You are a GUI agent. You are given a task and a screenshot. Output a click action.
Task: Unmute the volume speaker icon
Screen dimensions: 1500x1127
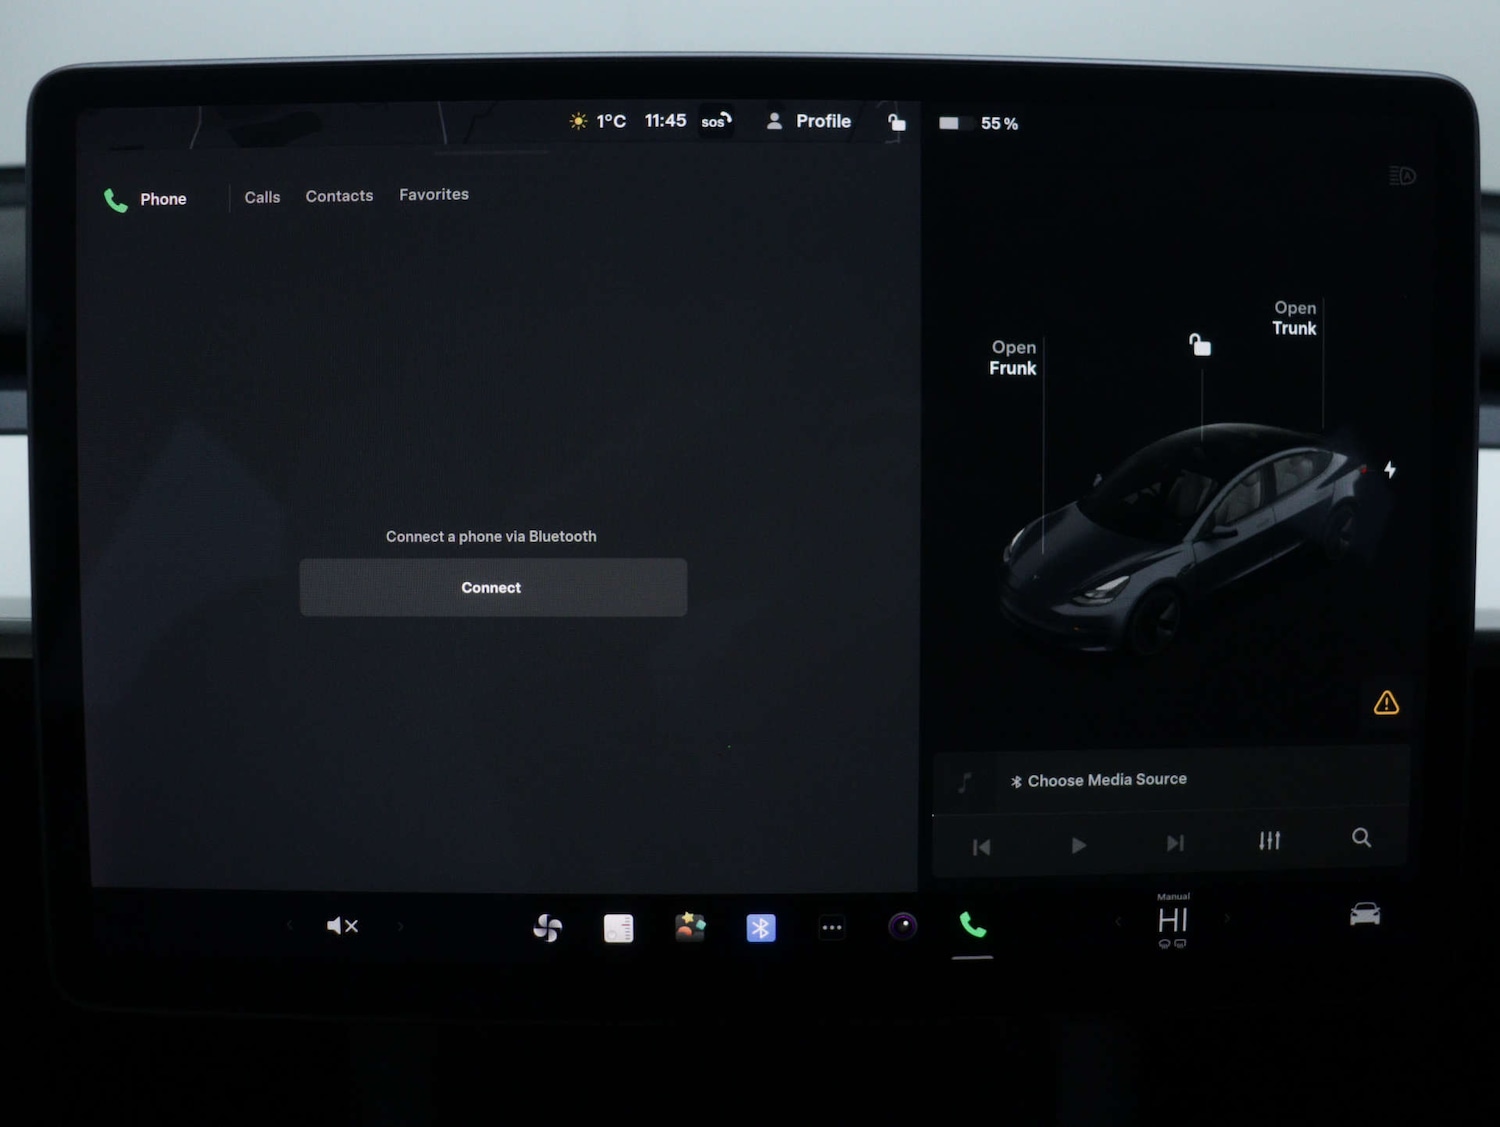342,926
